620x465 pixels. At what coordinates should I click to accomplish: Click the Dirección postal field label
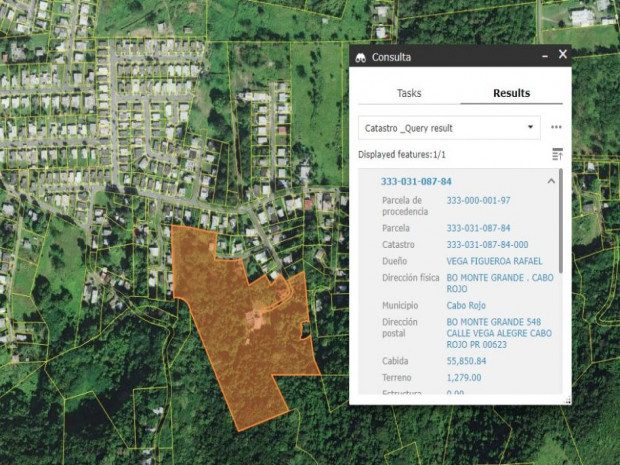point(399,328)
